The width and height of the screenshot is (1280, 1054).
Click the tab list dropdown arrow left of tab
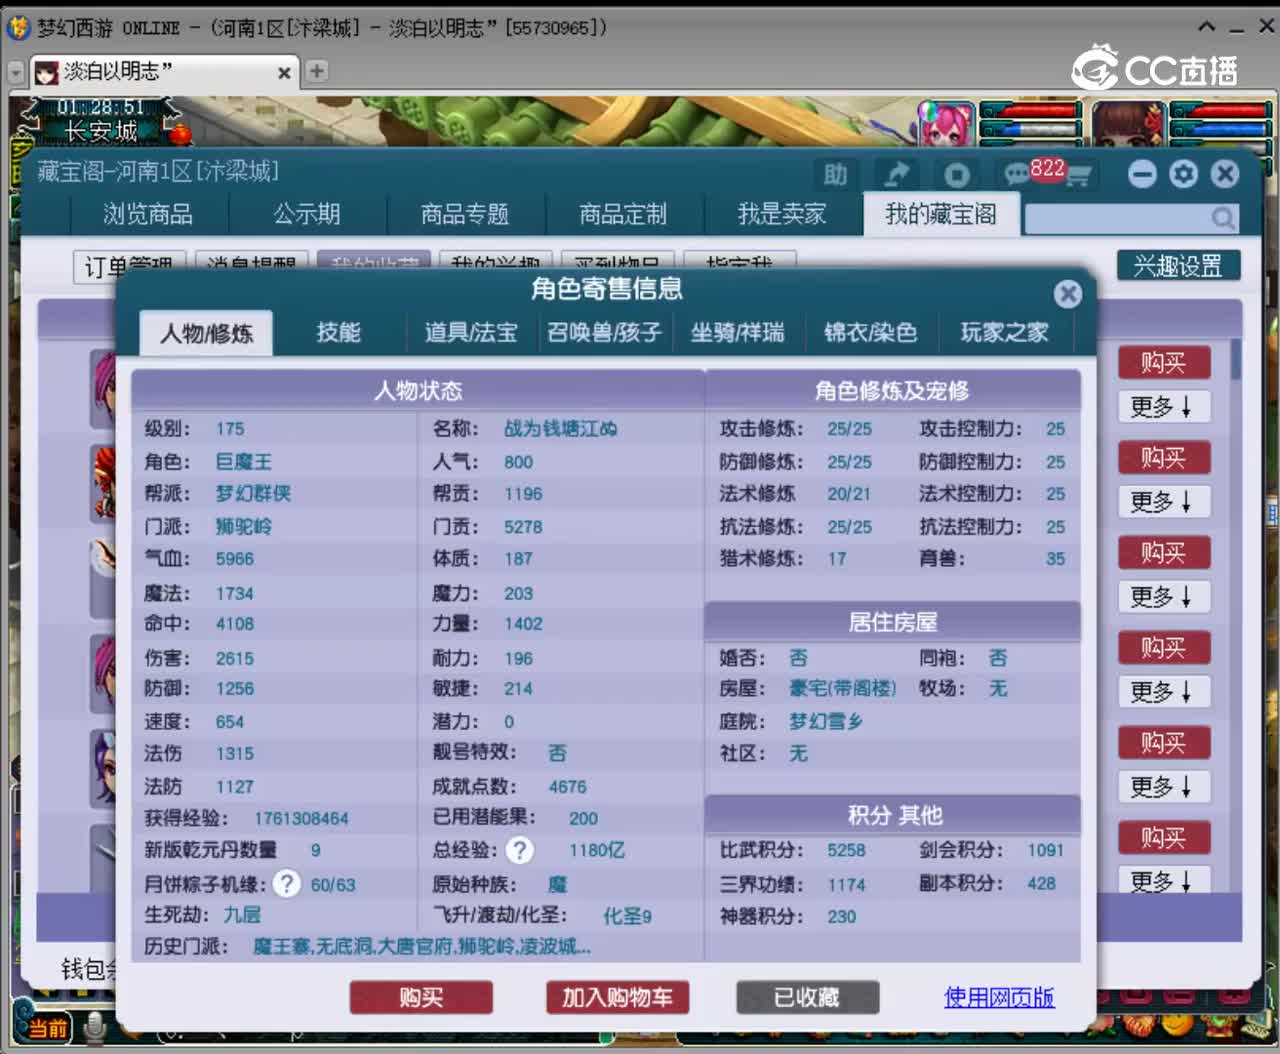(15, 72)
